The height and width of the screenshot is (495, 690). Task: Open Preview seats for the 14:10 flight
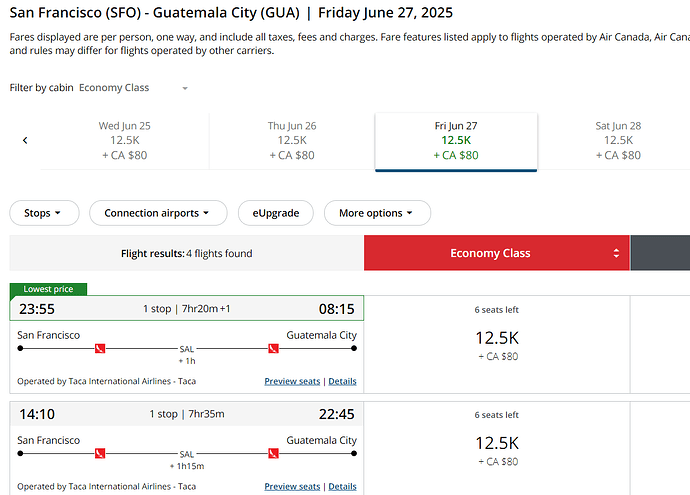pyautogui.click(x=292, y=487)
